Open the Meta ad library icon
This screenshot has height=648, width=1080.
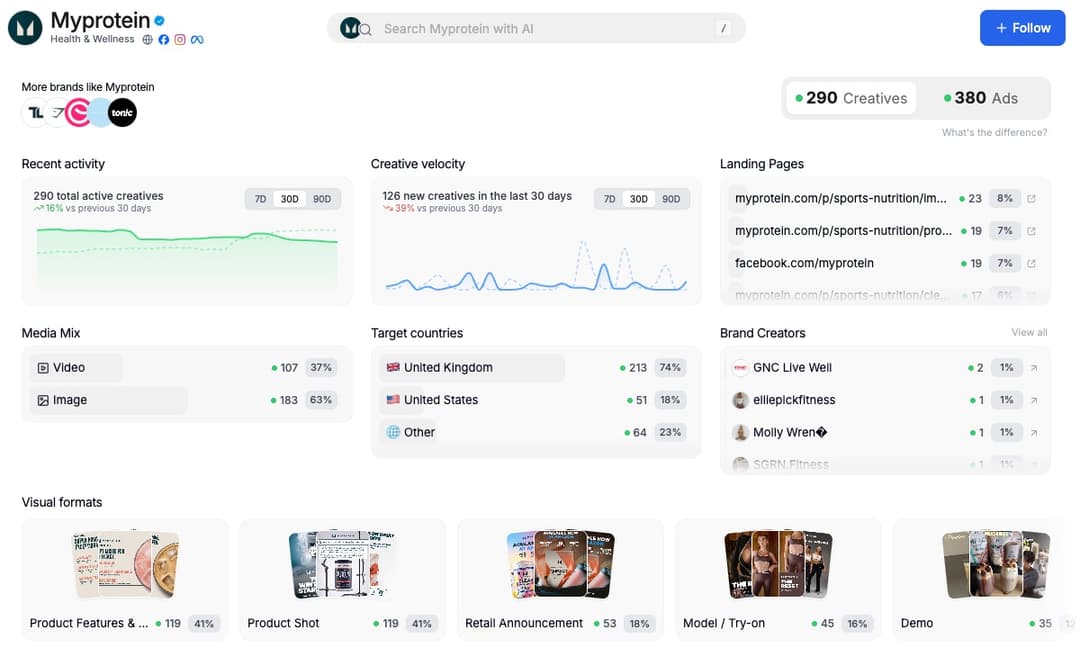point(197,40)
